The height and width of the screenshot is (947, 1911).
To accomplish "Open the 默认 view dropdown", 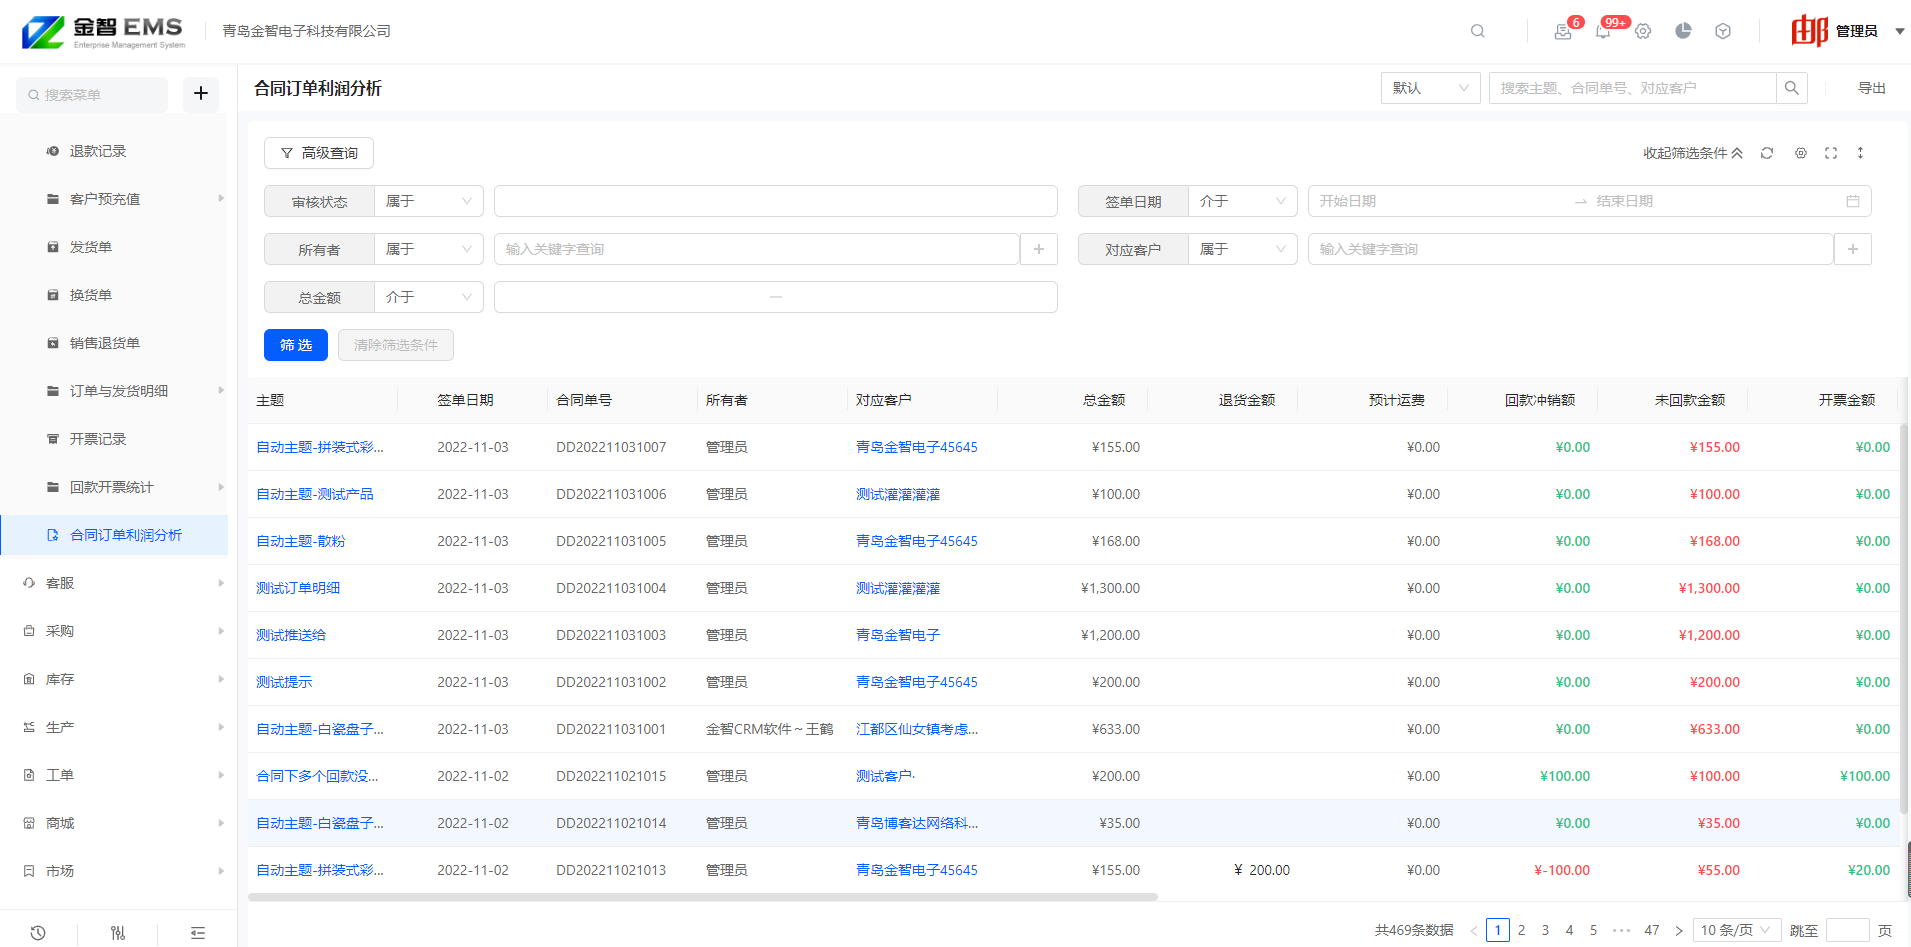I will 1430,88.
